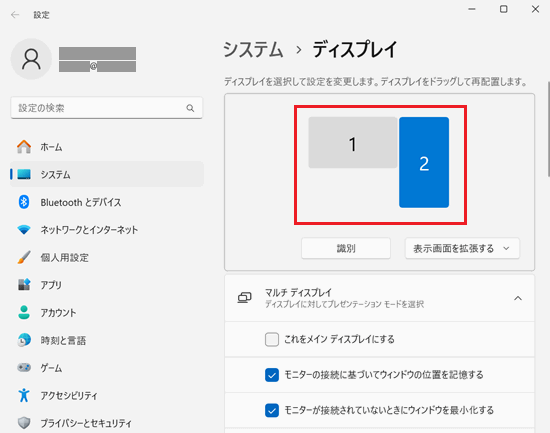Select display 1 in arrangement
The image size is (550, 433).
pyautogui.click(x=353, y=142)
